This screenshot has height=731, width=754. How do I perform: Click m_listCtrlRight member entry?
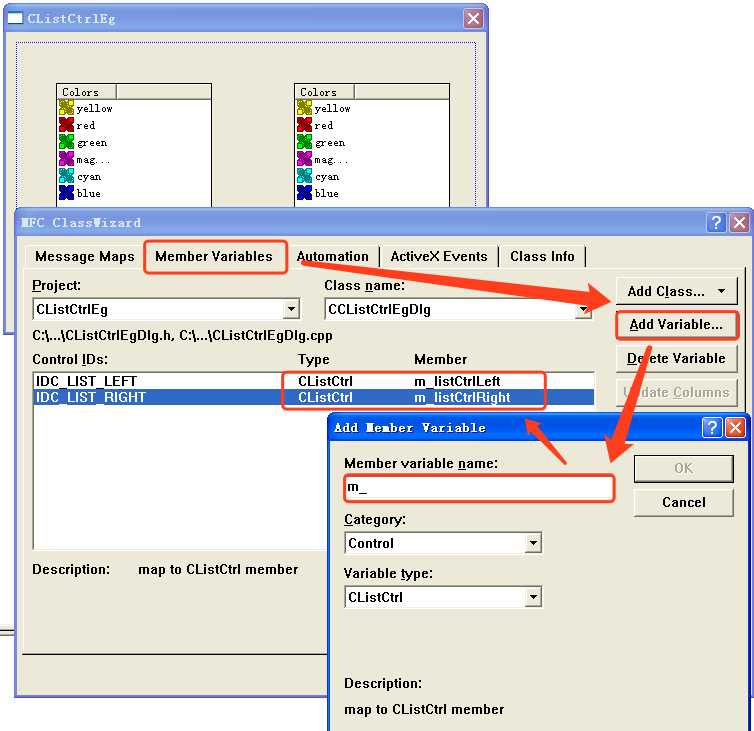coord(462,397)
